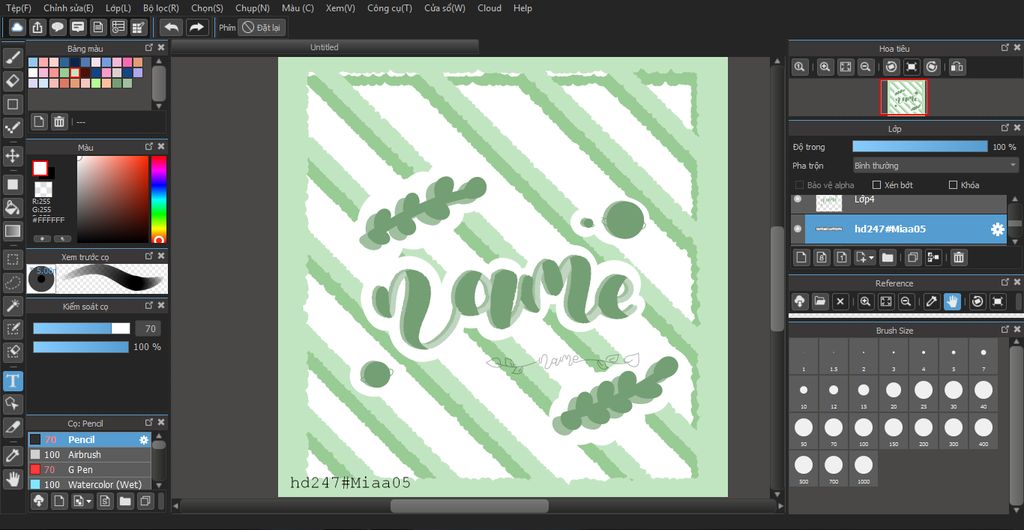Screen dimensions: 1024x530
Task: Undock the Lớp panel
Action: pos(1004,129)
